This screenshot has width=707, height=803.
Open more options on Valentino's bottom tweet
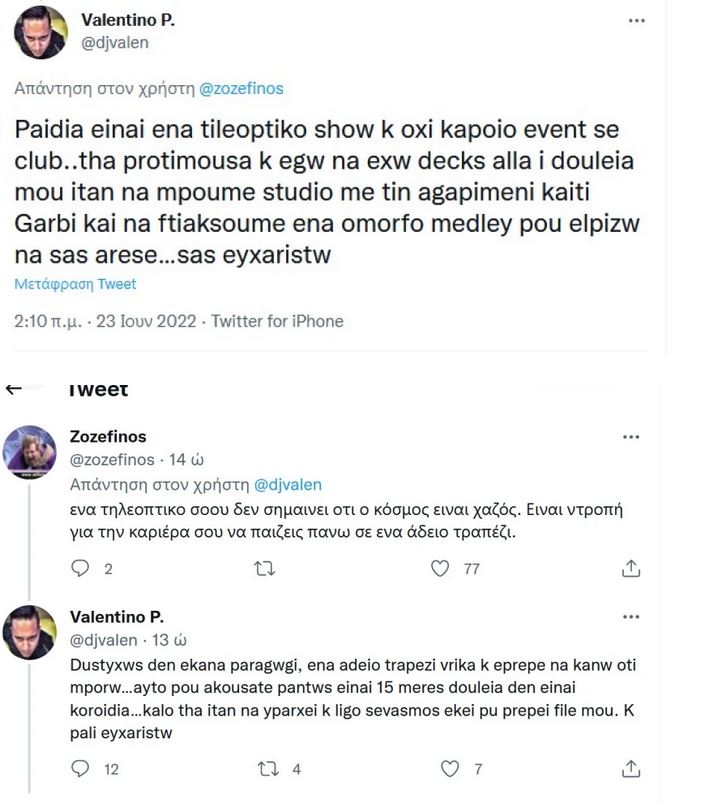point(630,618)
